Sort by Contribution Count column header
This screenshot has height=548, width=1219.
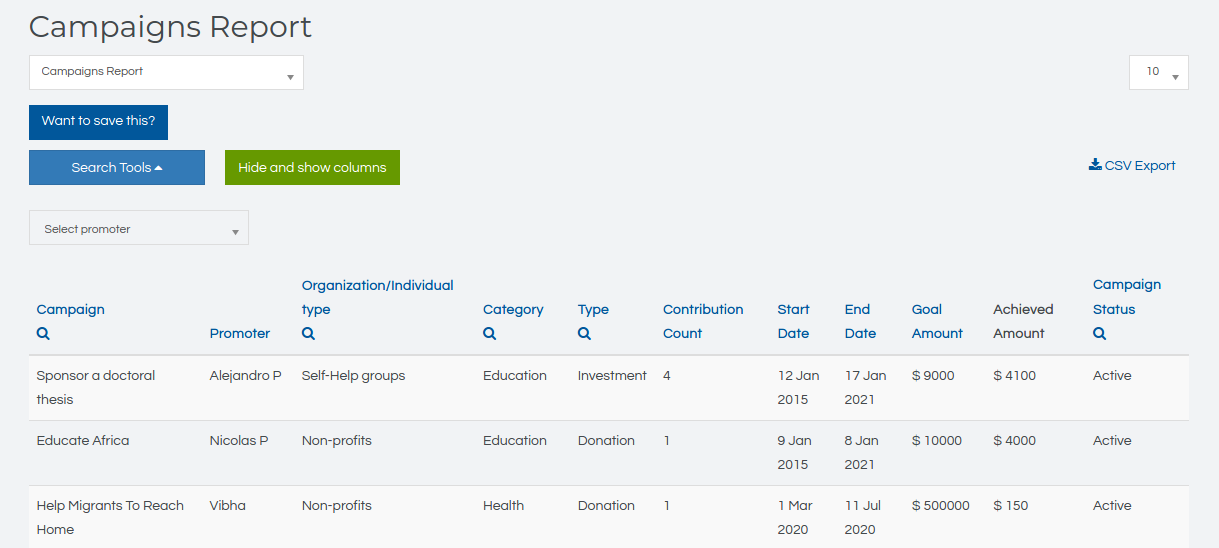click(x=702, y=321)
